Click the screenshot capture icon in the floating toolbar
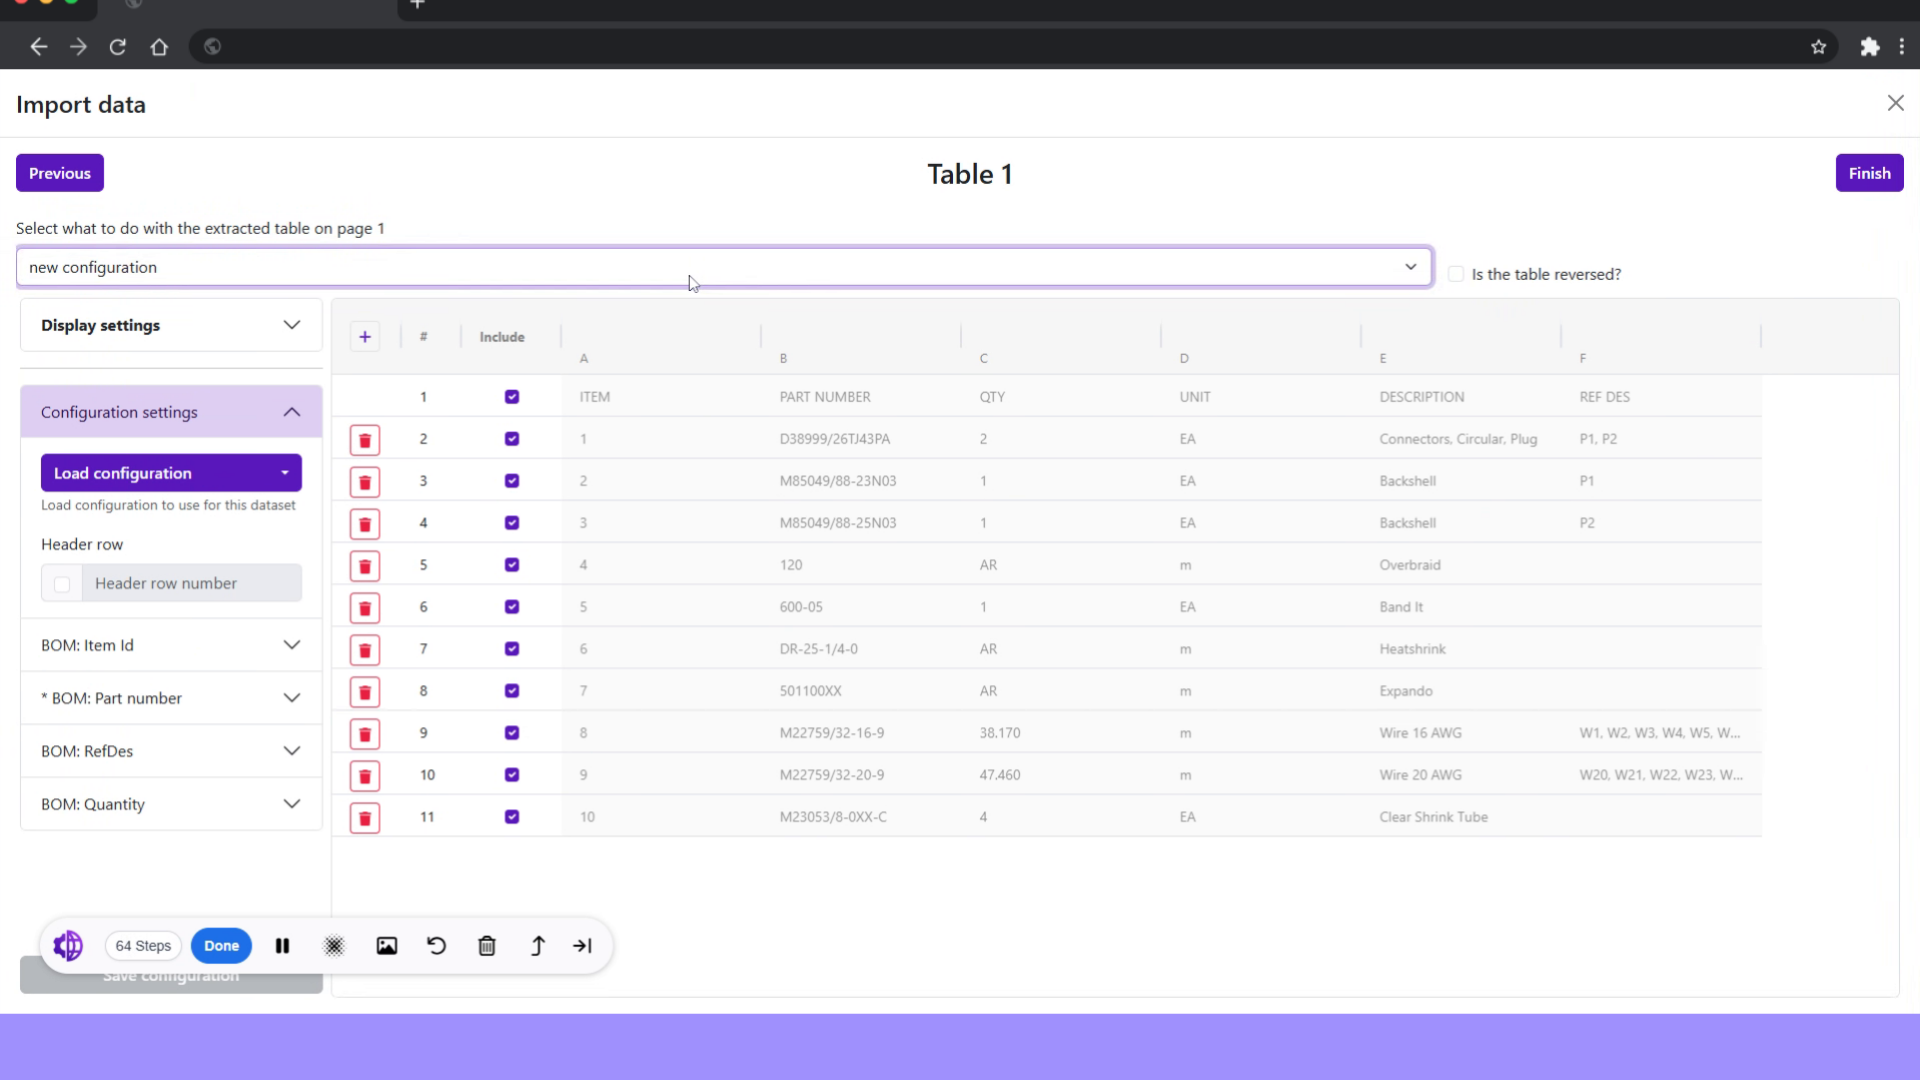Viewport: 1920px width, 1080px height. click(x=387, y=945)
